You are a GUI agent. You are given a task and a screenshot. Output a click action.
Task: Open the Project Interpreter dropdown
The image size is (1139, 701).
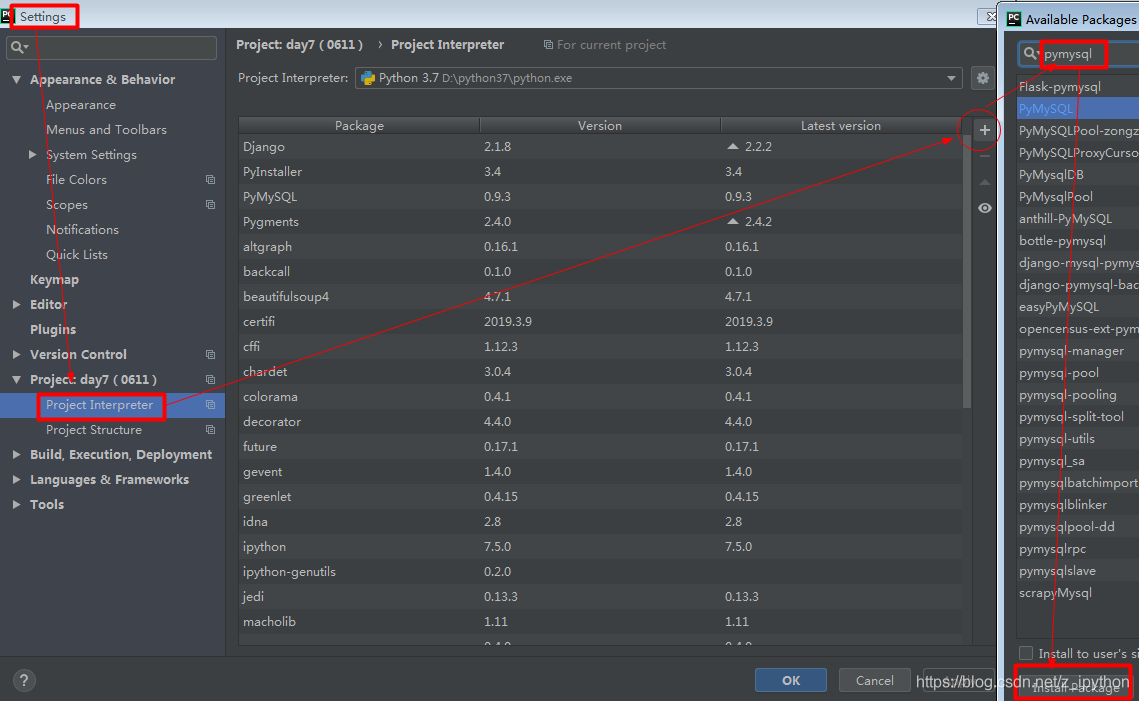pyautogui.click(x=951, y=78)
